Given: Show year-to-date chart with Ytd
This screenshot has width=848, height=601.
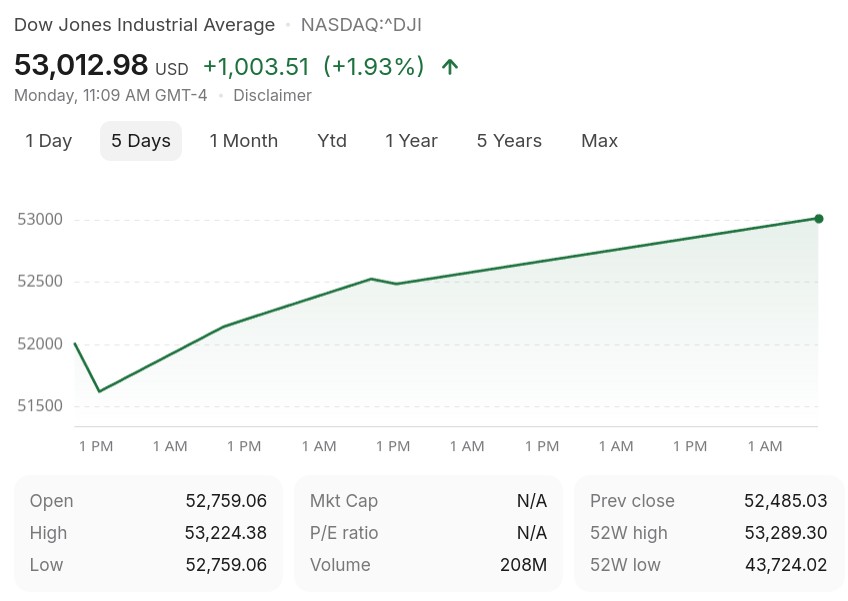Looking at the screenshot, I should [x=332, y=141].
